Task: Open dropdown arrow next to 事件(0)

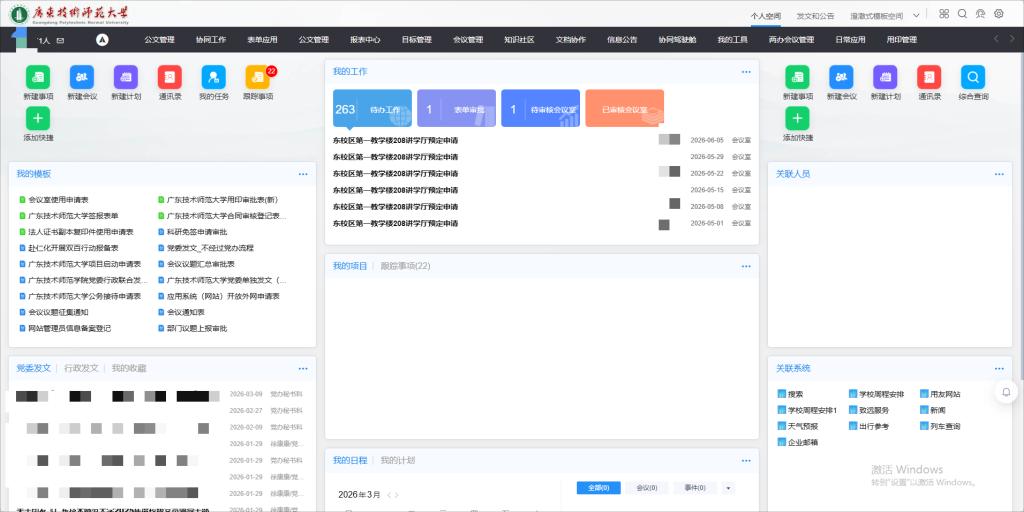Action: [x=728, y=488]
